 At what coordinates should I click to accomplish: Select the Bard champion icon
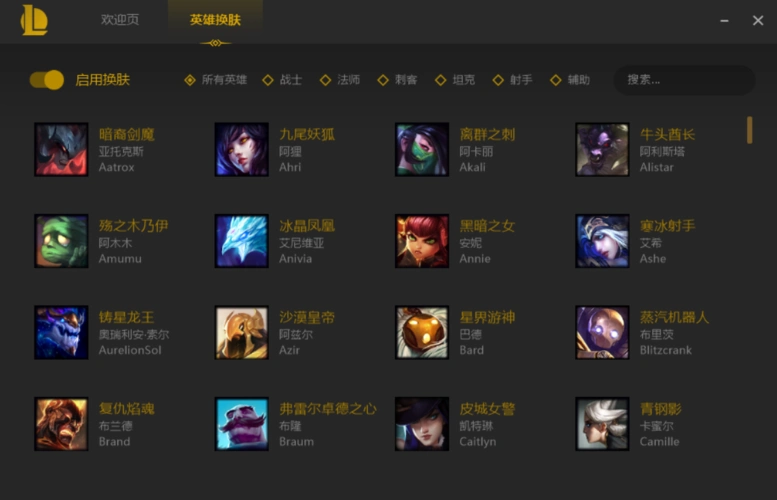click(422, 333)
